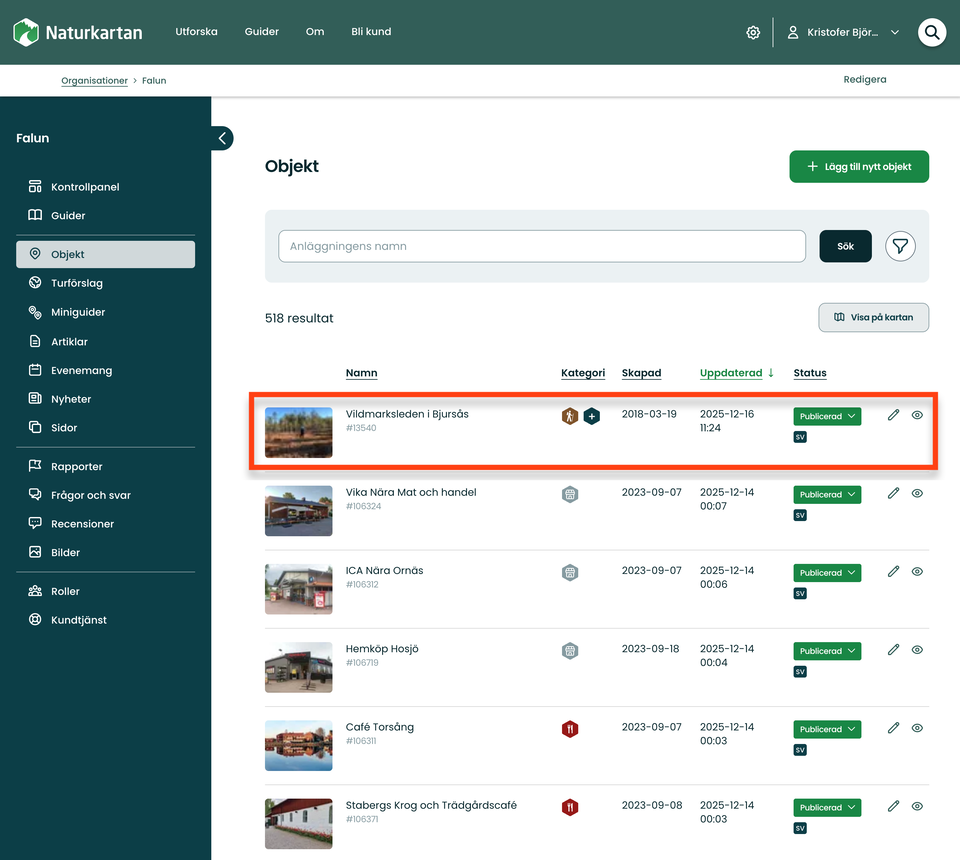The height and width of the screenshot is (860, 960).
Task: Open the filter funnel icon
Action: 900,246
